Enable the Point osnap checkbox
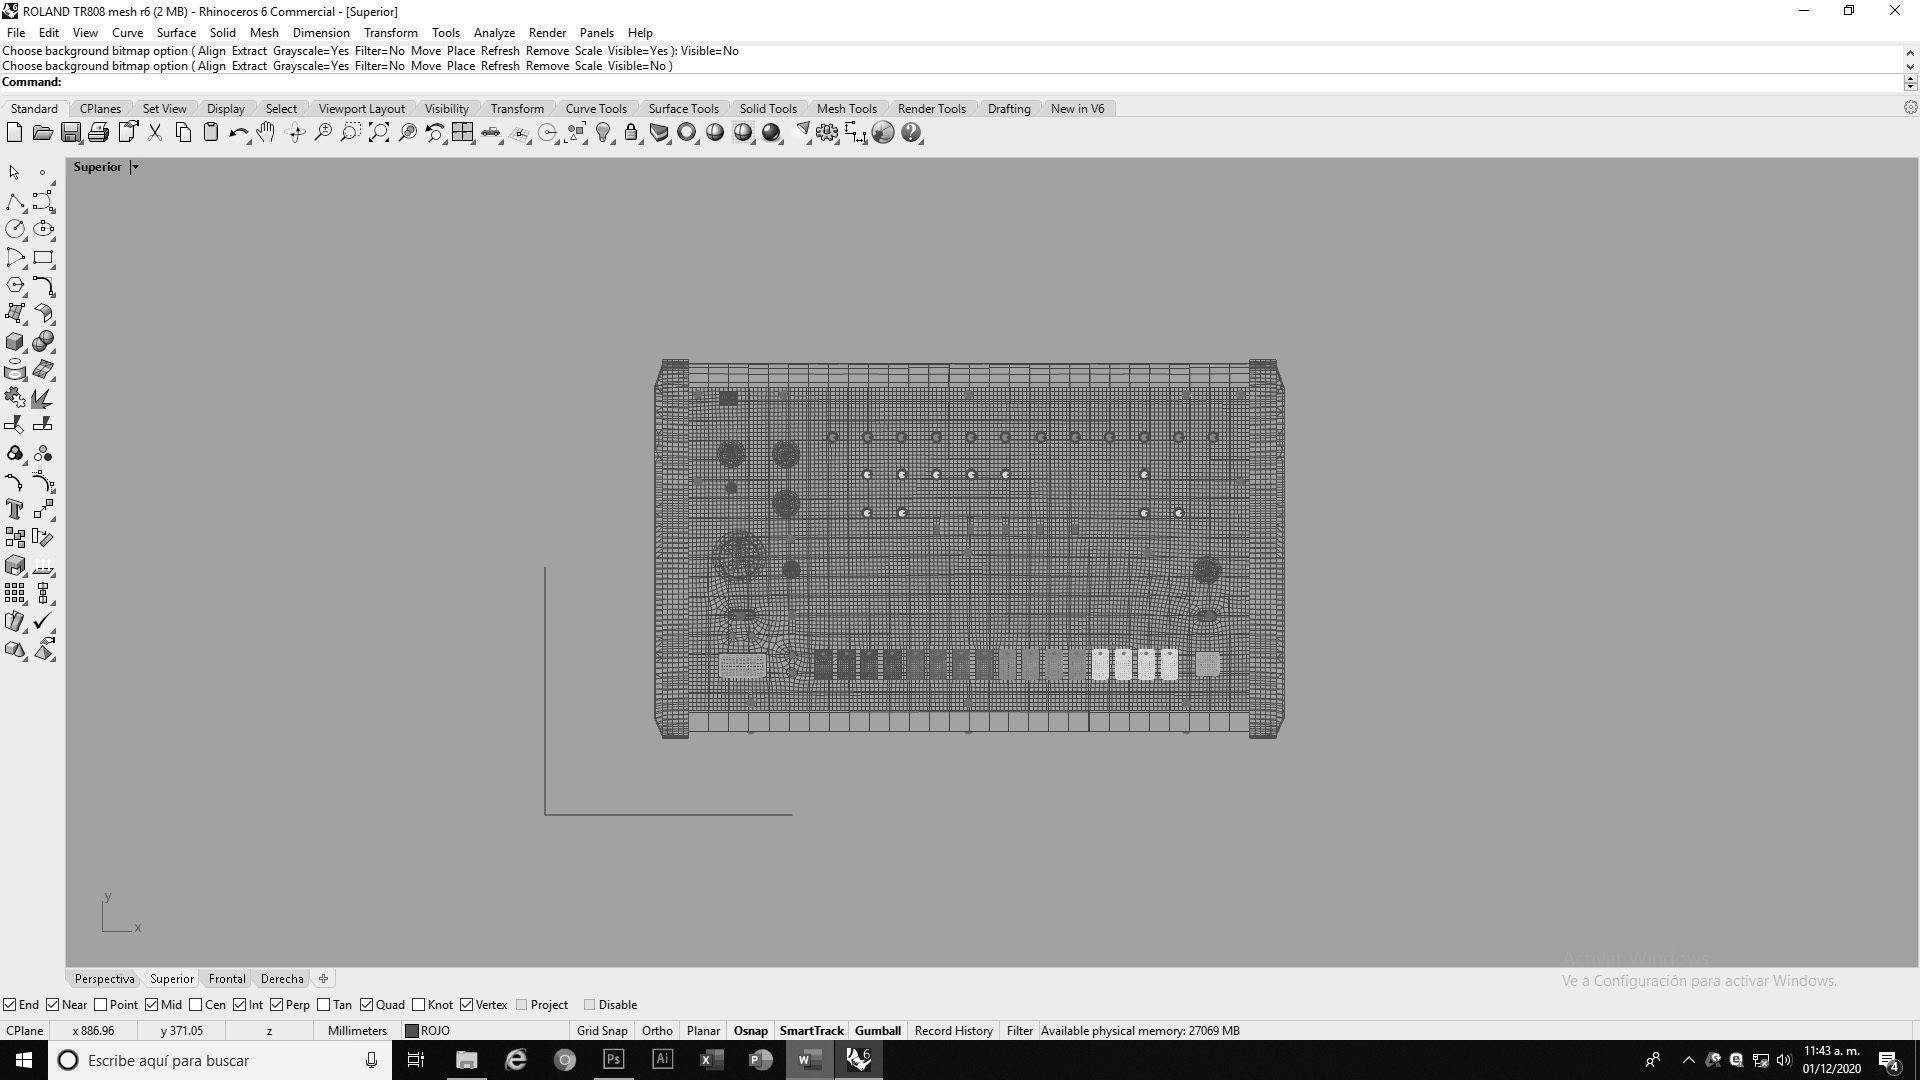 [x=100, y=1005]
